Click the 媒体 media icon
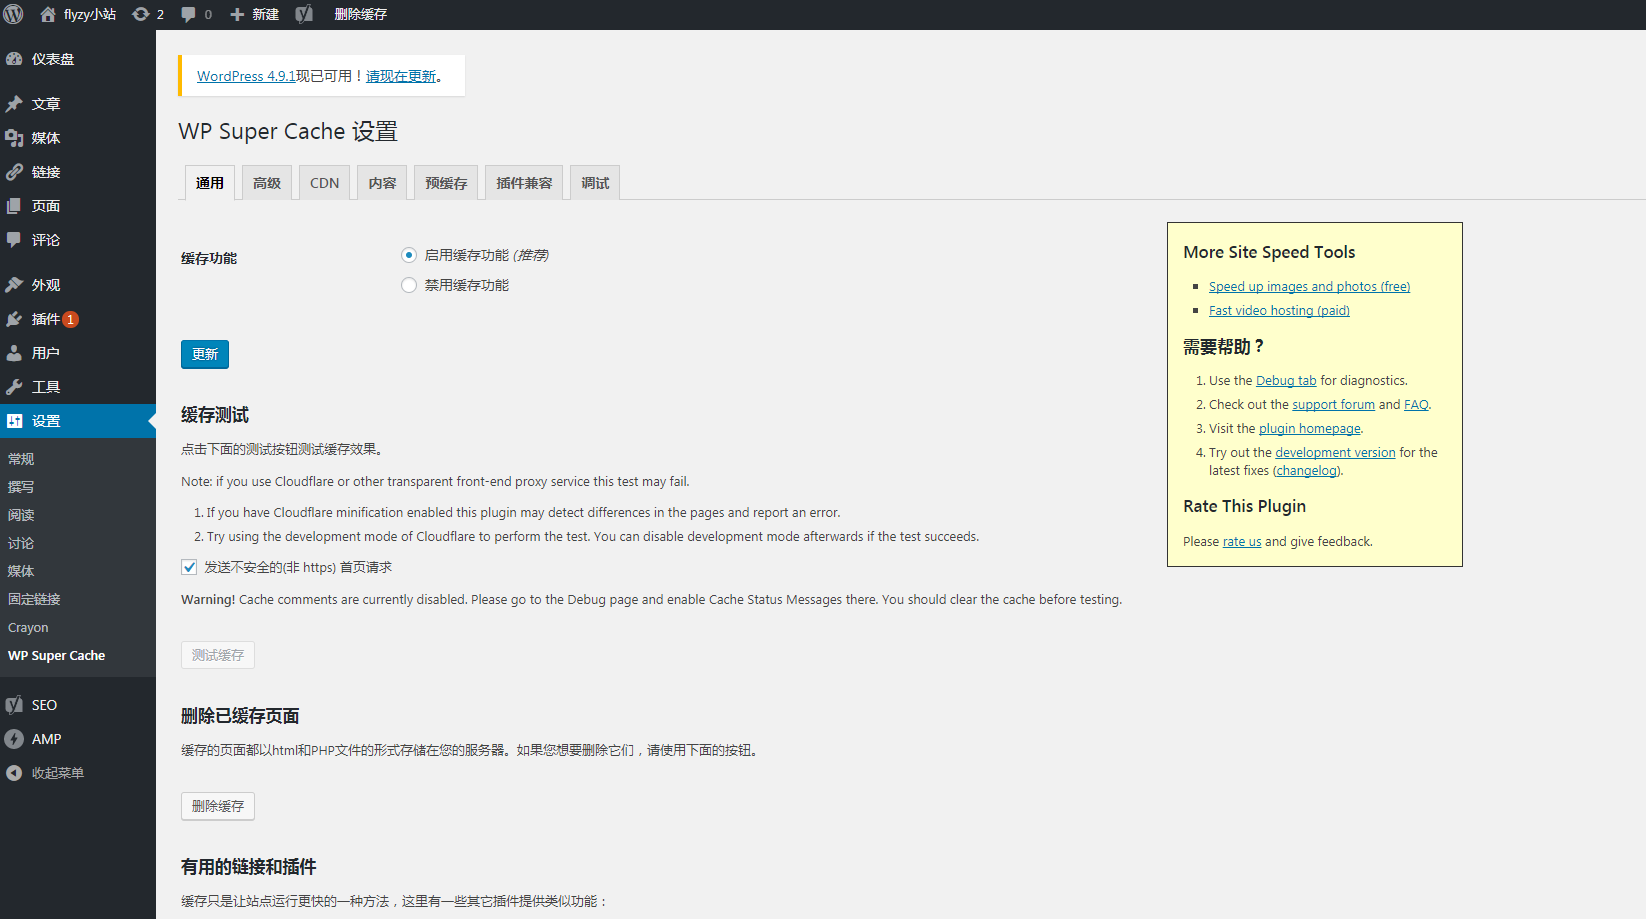The height and width of the screenshot is (919, 1646). [14, 138]
